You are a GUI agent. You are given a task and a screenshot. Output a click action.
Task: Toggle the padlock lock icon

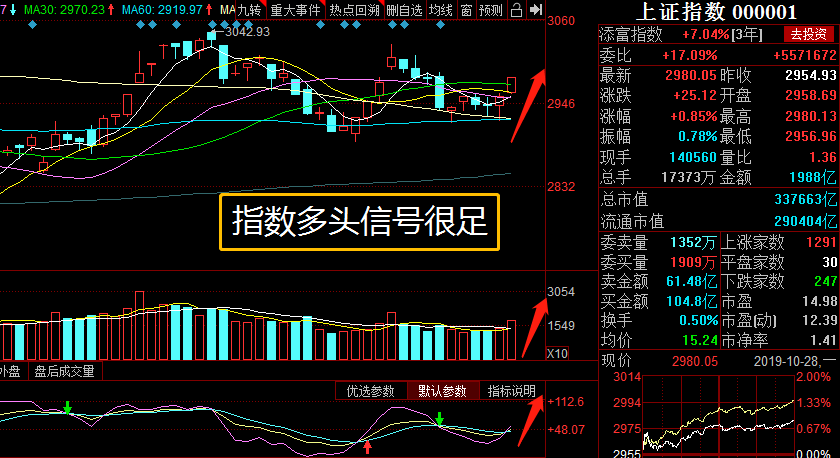tap(516, 10)
